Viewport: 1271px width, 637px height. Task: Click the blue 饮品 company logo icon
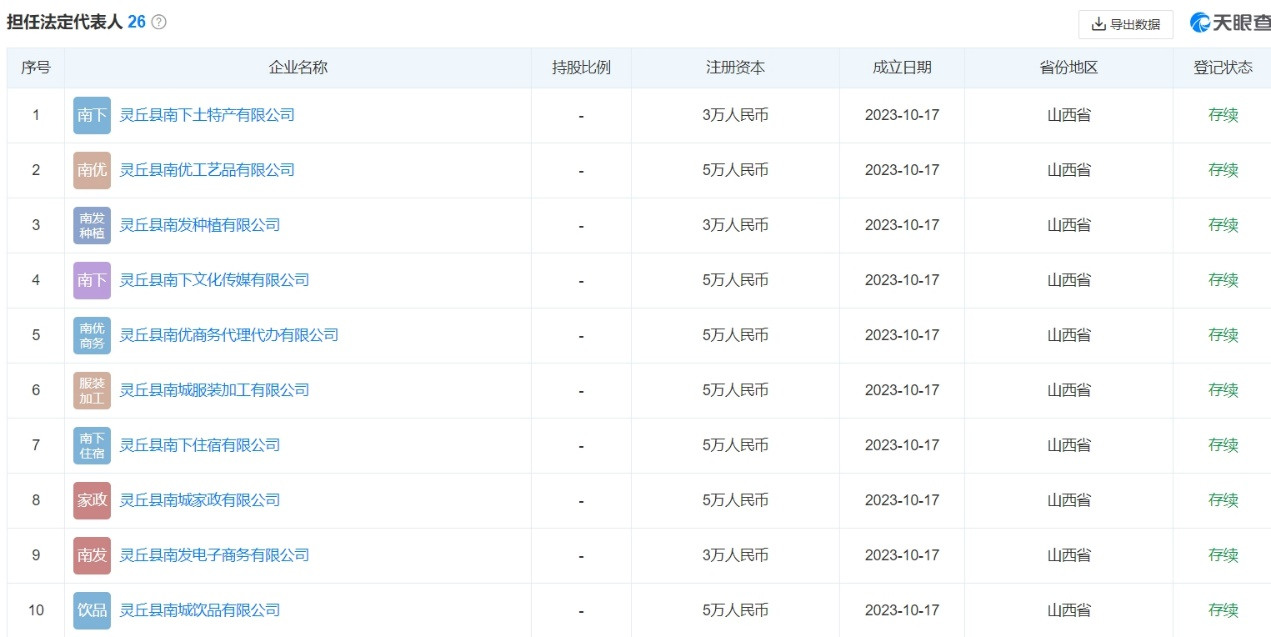point(92,610)
